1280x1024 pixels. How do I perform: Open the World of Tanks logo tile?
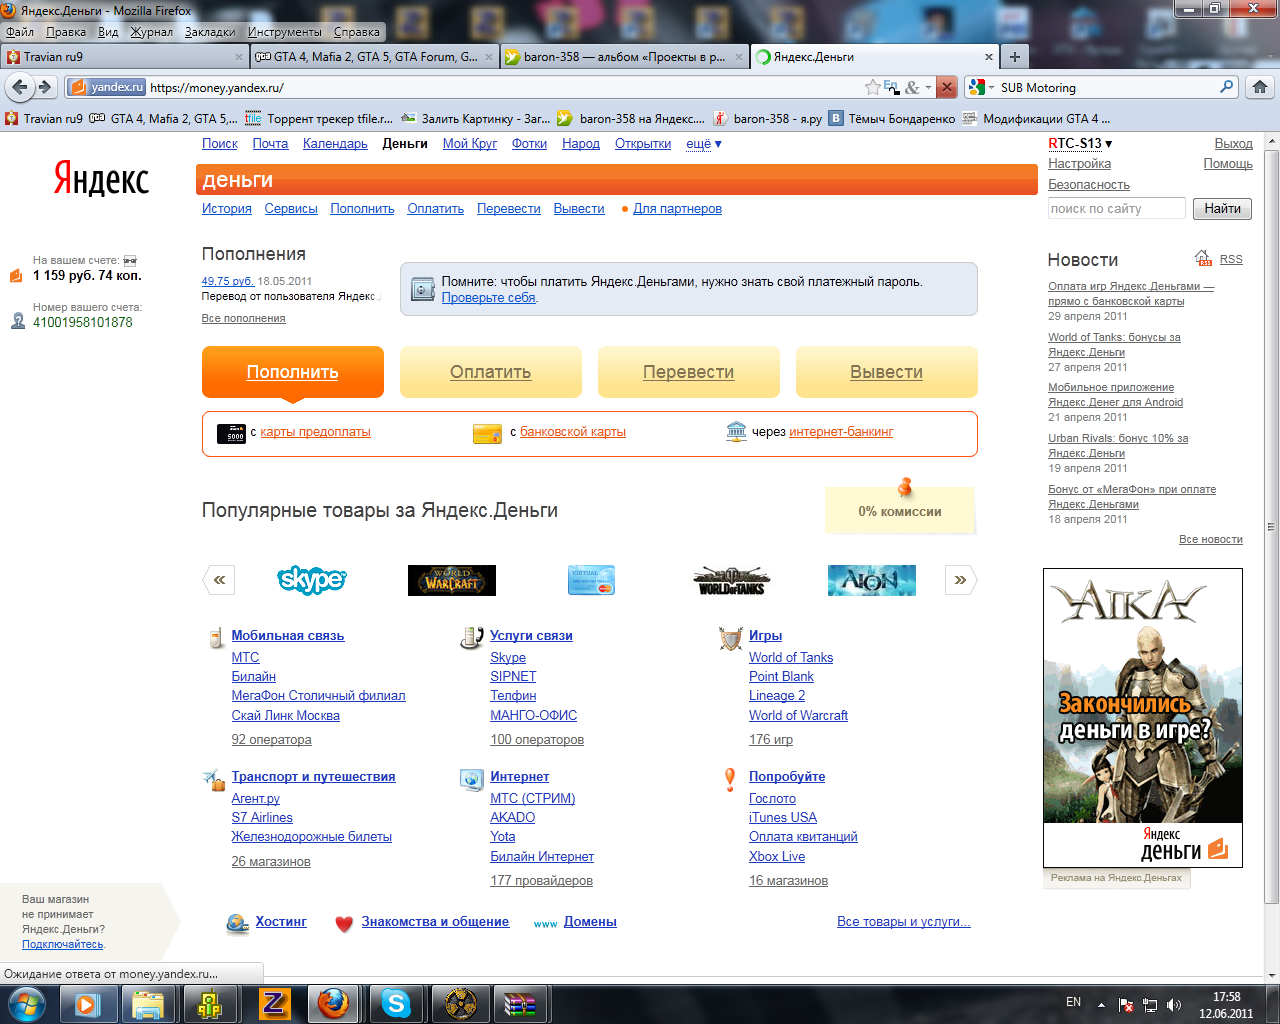pos(732,580)
